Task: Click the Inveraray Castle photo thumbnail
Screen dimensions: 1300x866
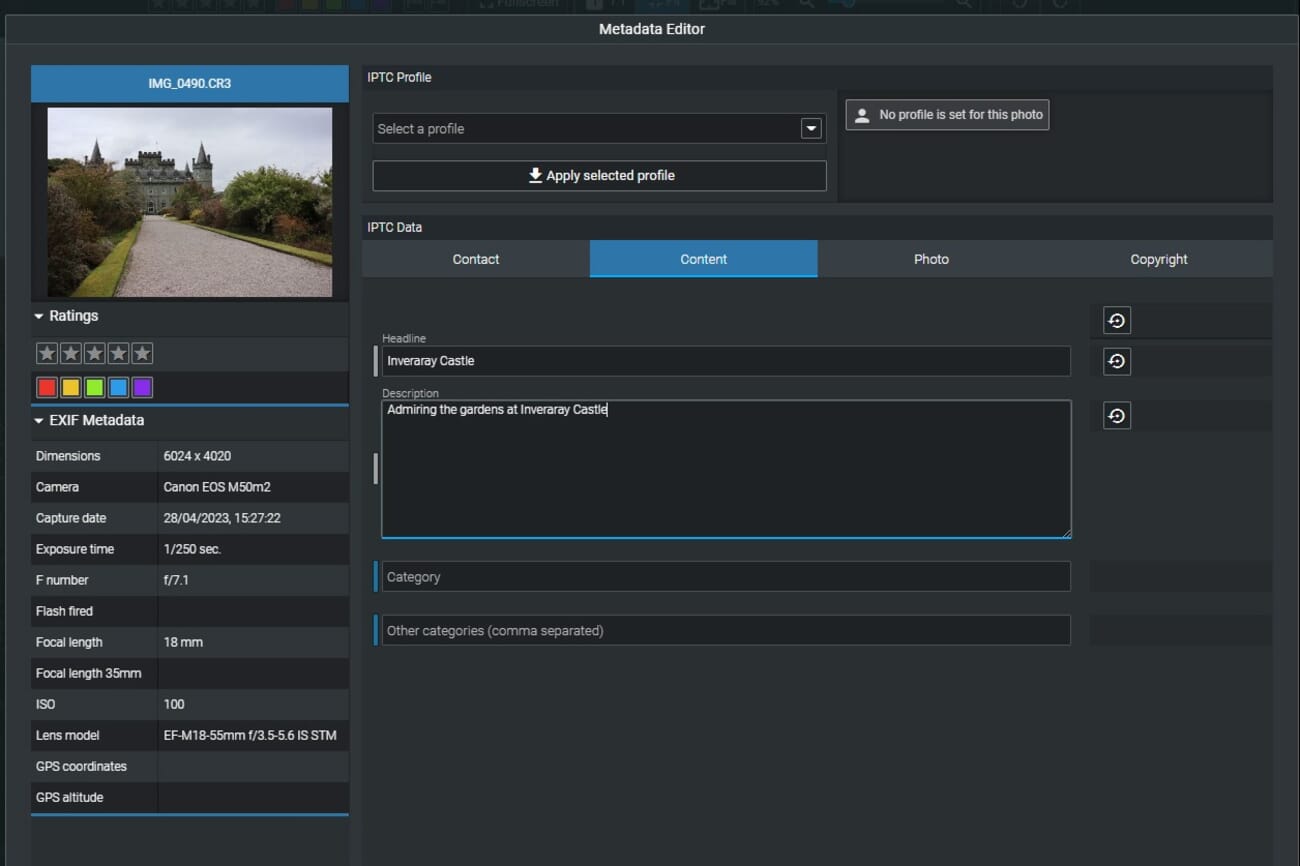Action: 189,201
